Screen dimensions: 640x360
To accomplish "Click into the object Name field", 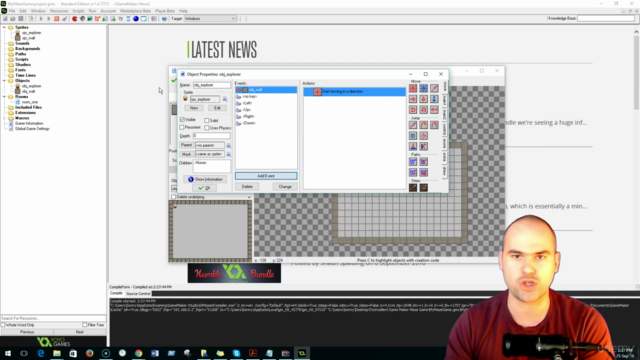I will [211, 85].
